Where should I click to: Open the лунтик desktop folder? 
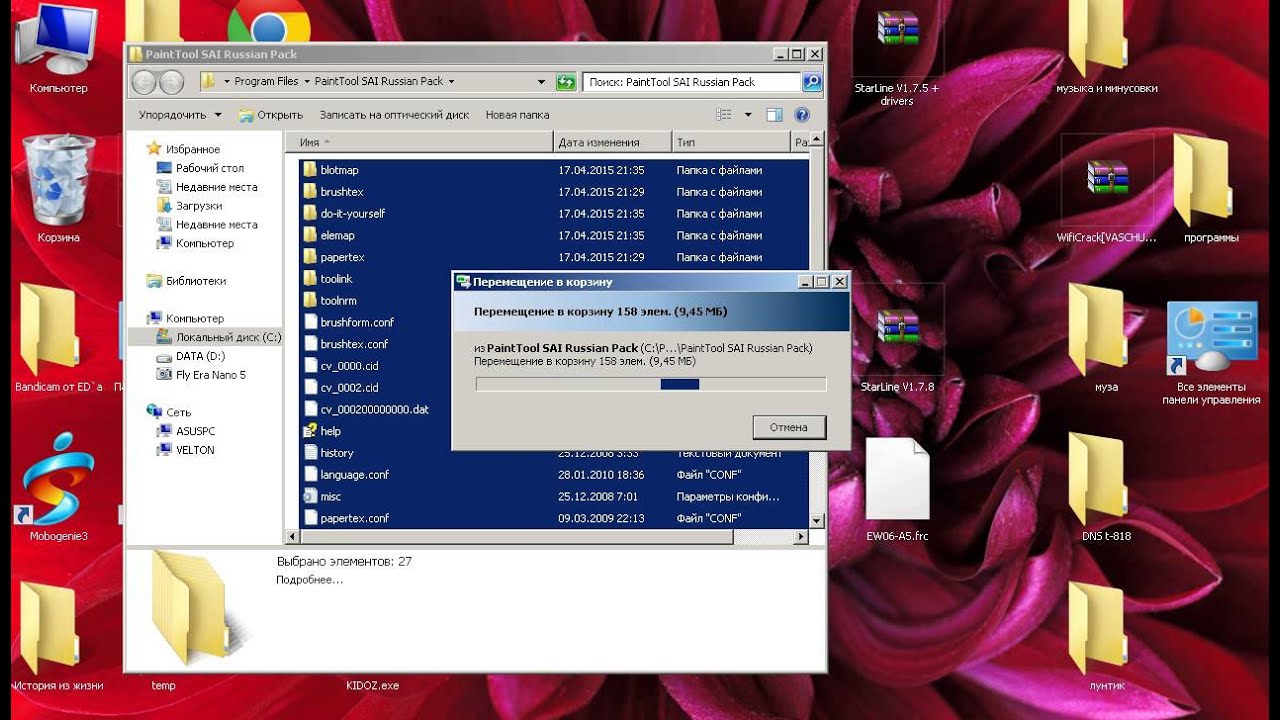coord(1106,635)
